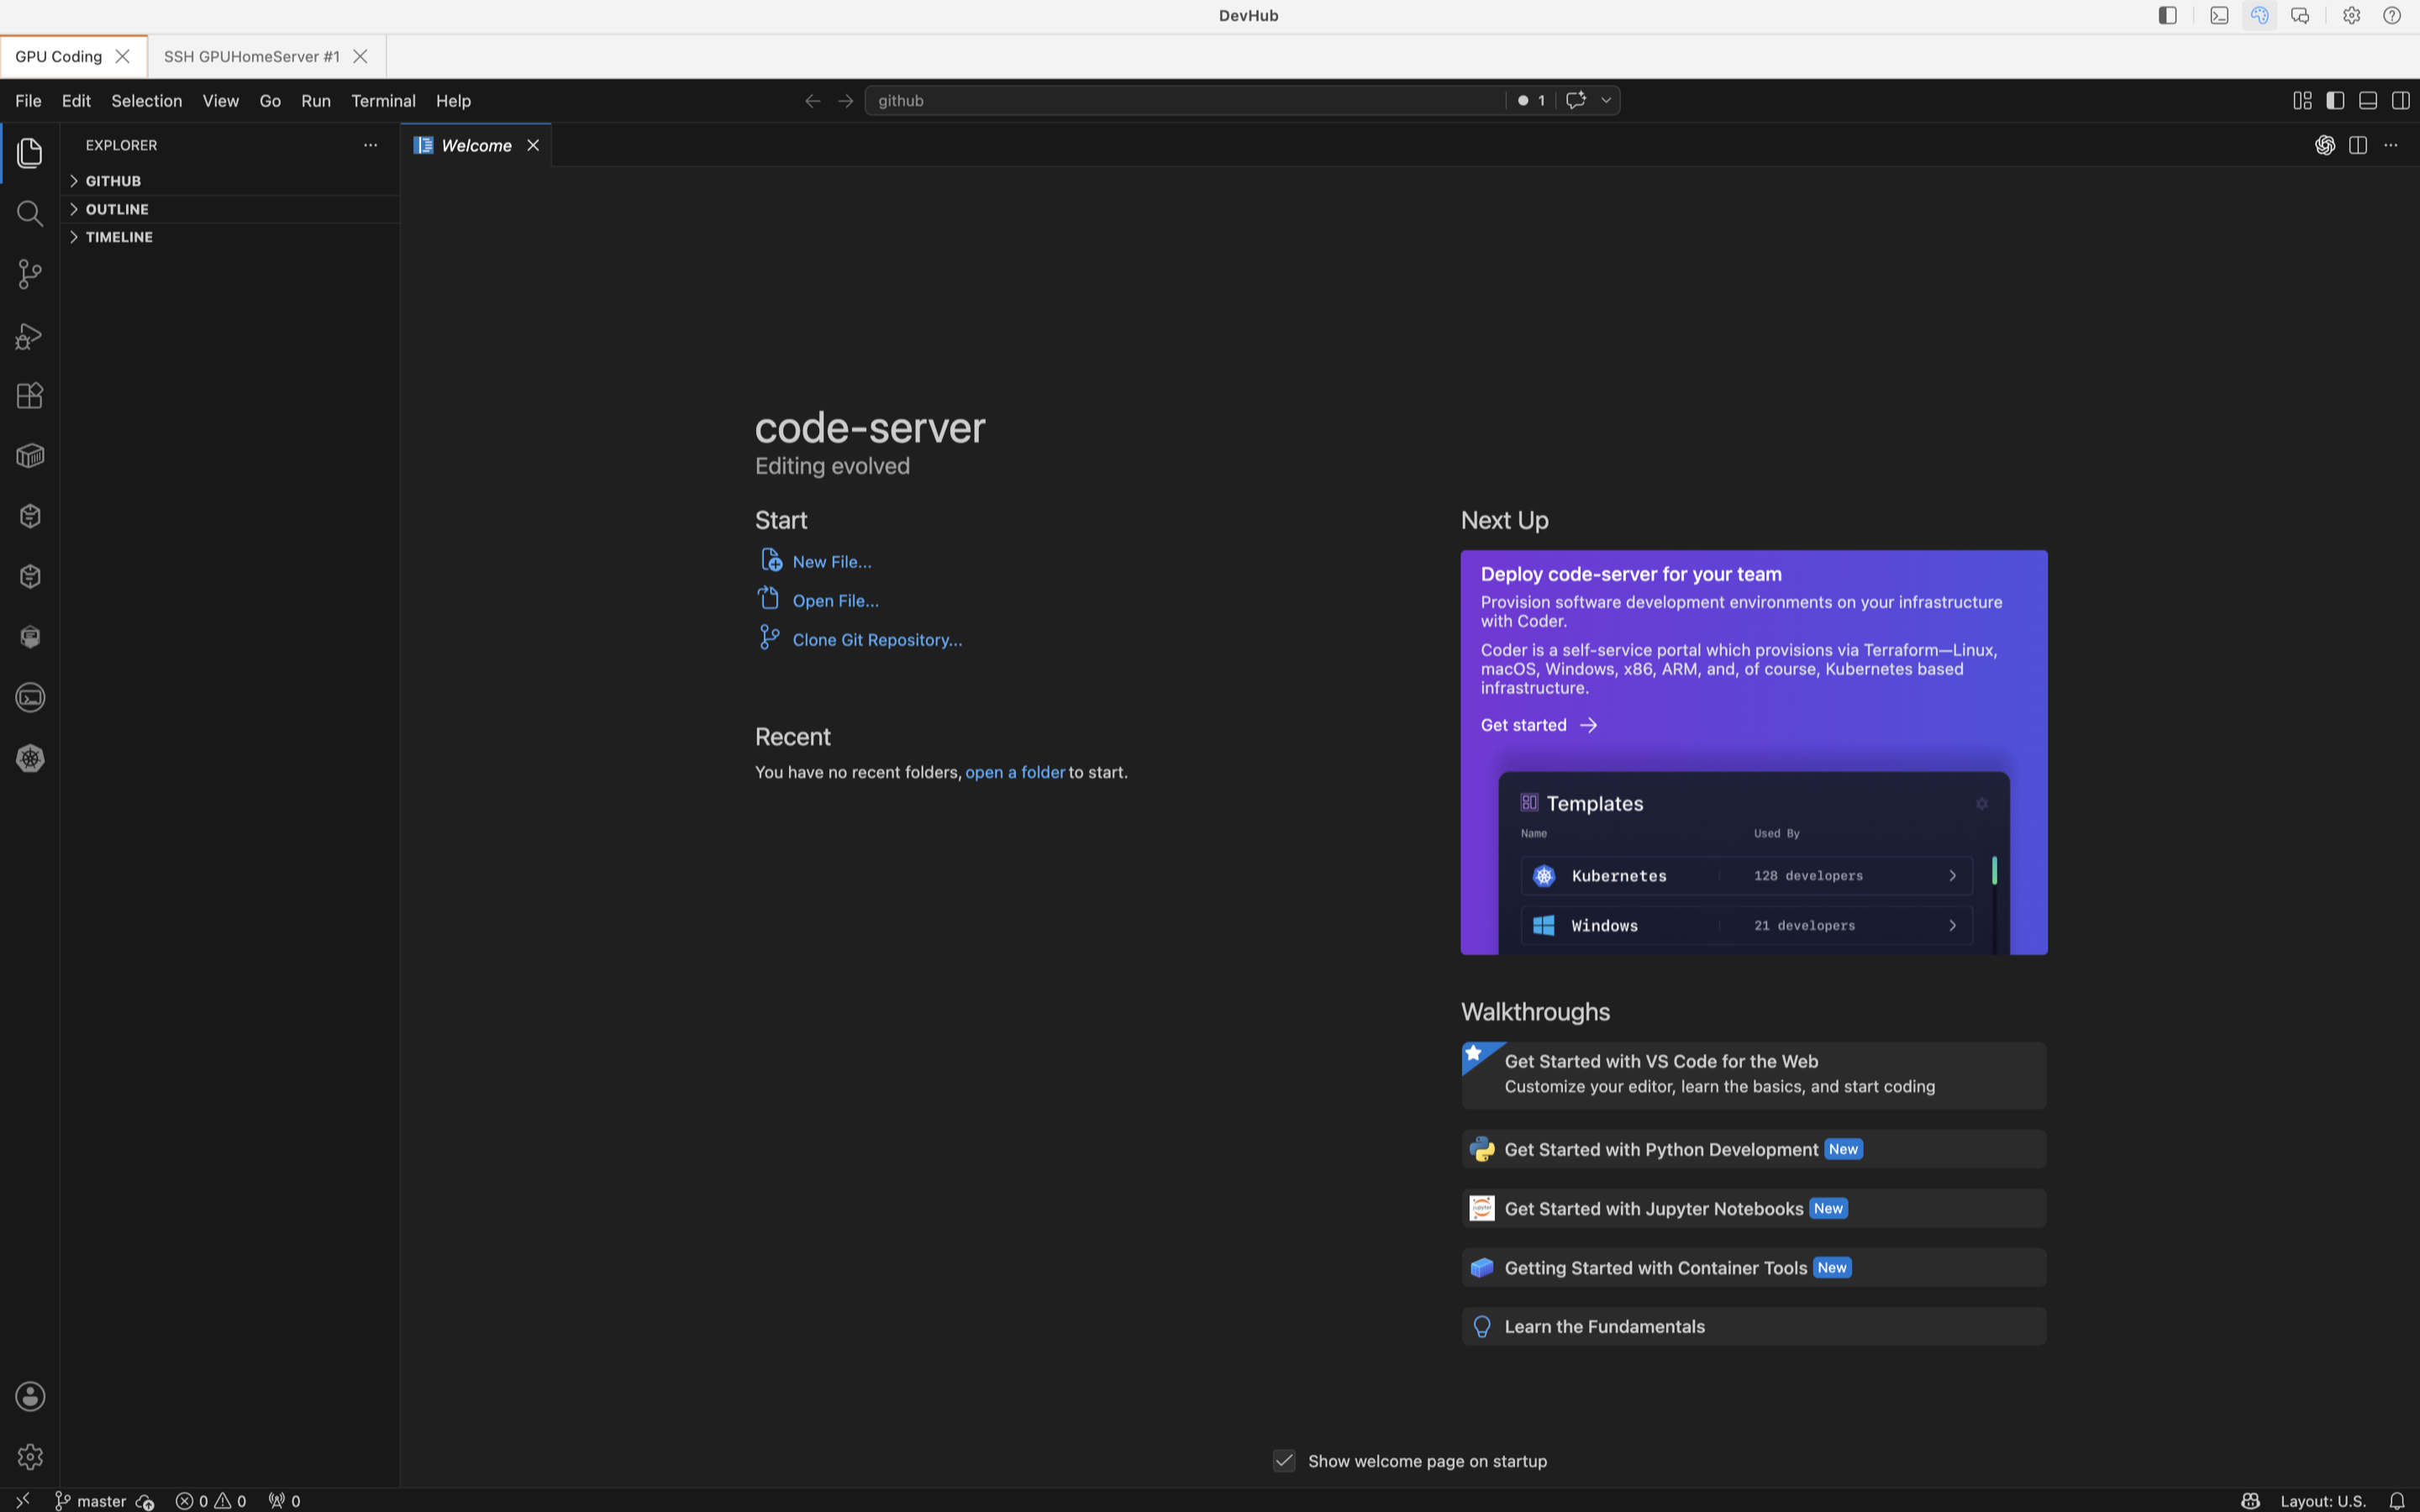Open the Help menu
The width and height of the screenshot is (2420, 1512).
[x=453, y=101]
